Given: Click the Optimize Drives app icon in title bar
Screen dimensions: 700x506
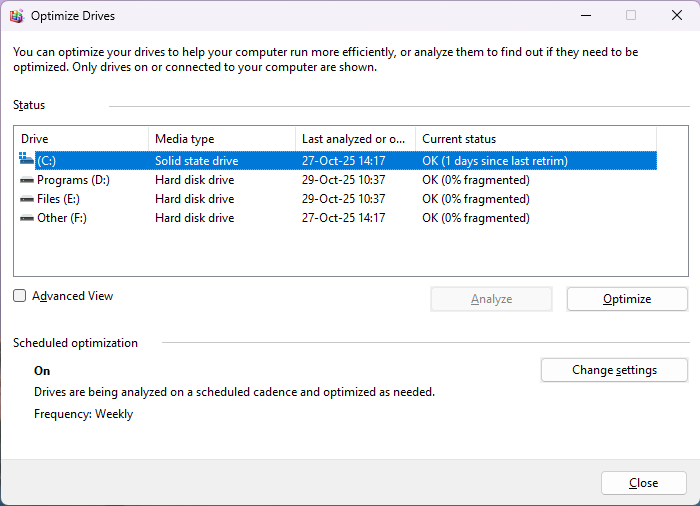Looking at the screenshot, I should (x=15, y=16).
